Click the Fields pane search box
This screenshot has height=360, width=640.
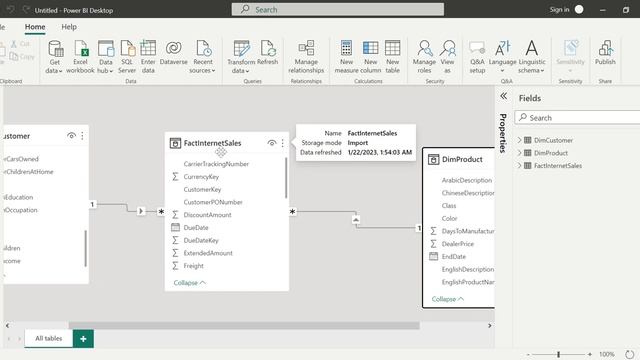577,118
